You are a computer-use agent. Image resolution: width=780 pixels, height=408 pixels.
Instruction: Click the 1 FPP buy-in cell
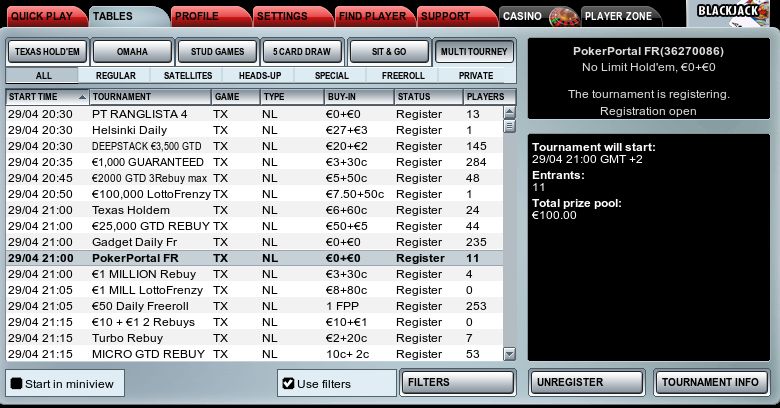[342, 306]
